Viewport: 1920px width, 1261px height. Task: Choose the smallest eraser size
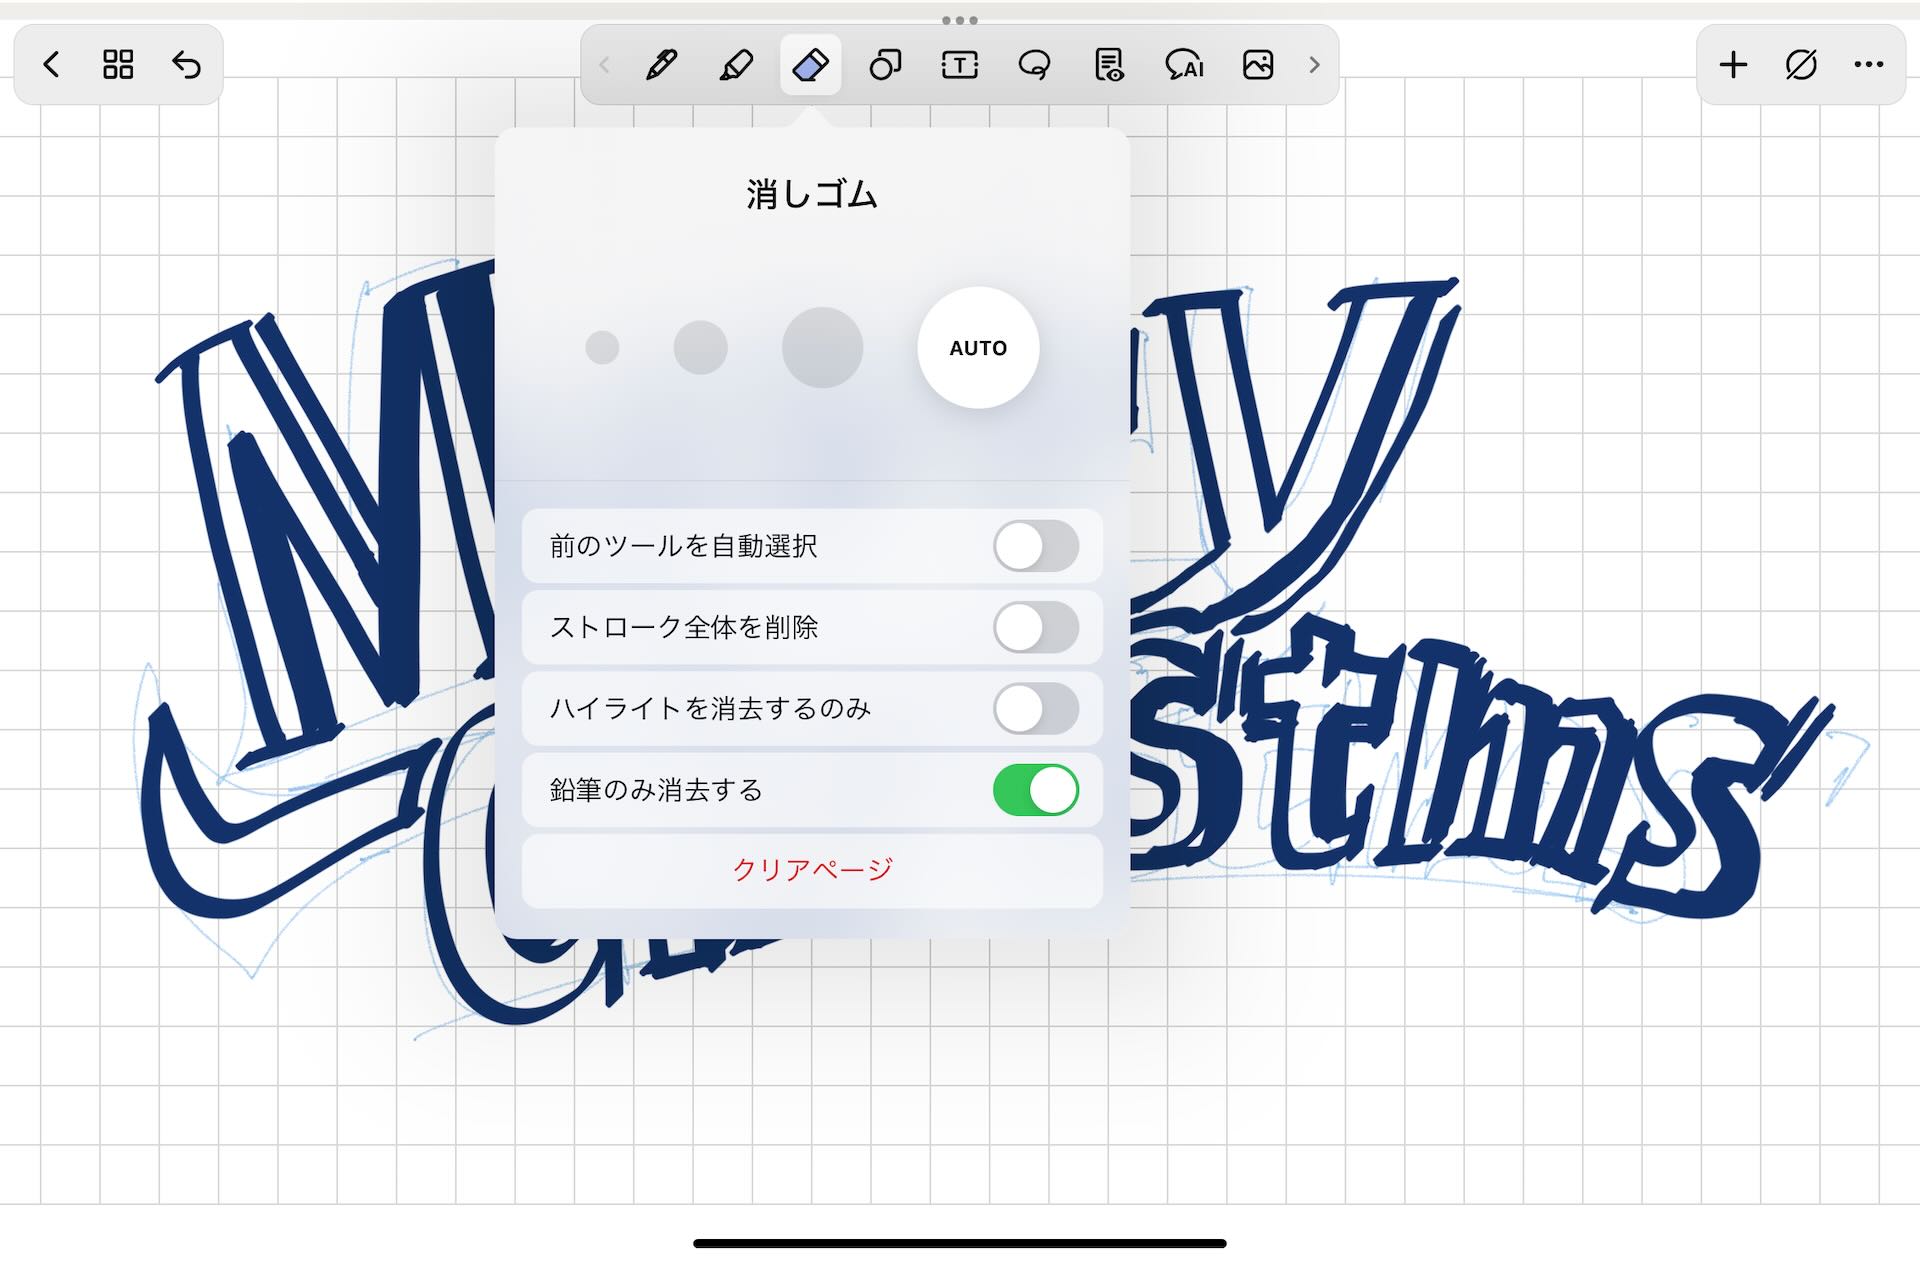click(x=602, y=347)
